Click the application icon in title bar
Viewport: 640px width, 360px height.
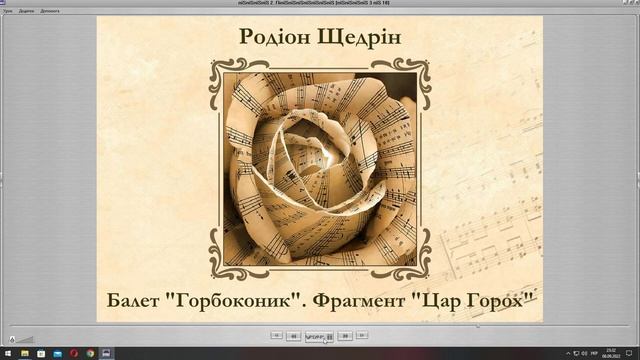click(x=3, y=2)
